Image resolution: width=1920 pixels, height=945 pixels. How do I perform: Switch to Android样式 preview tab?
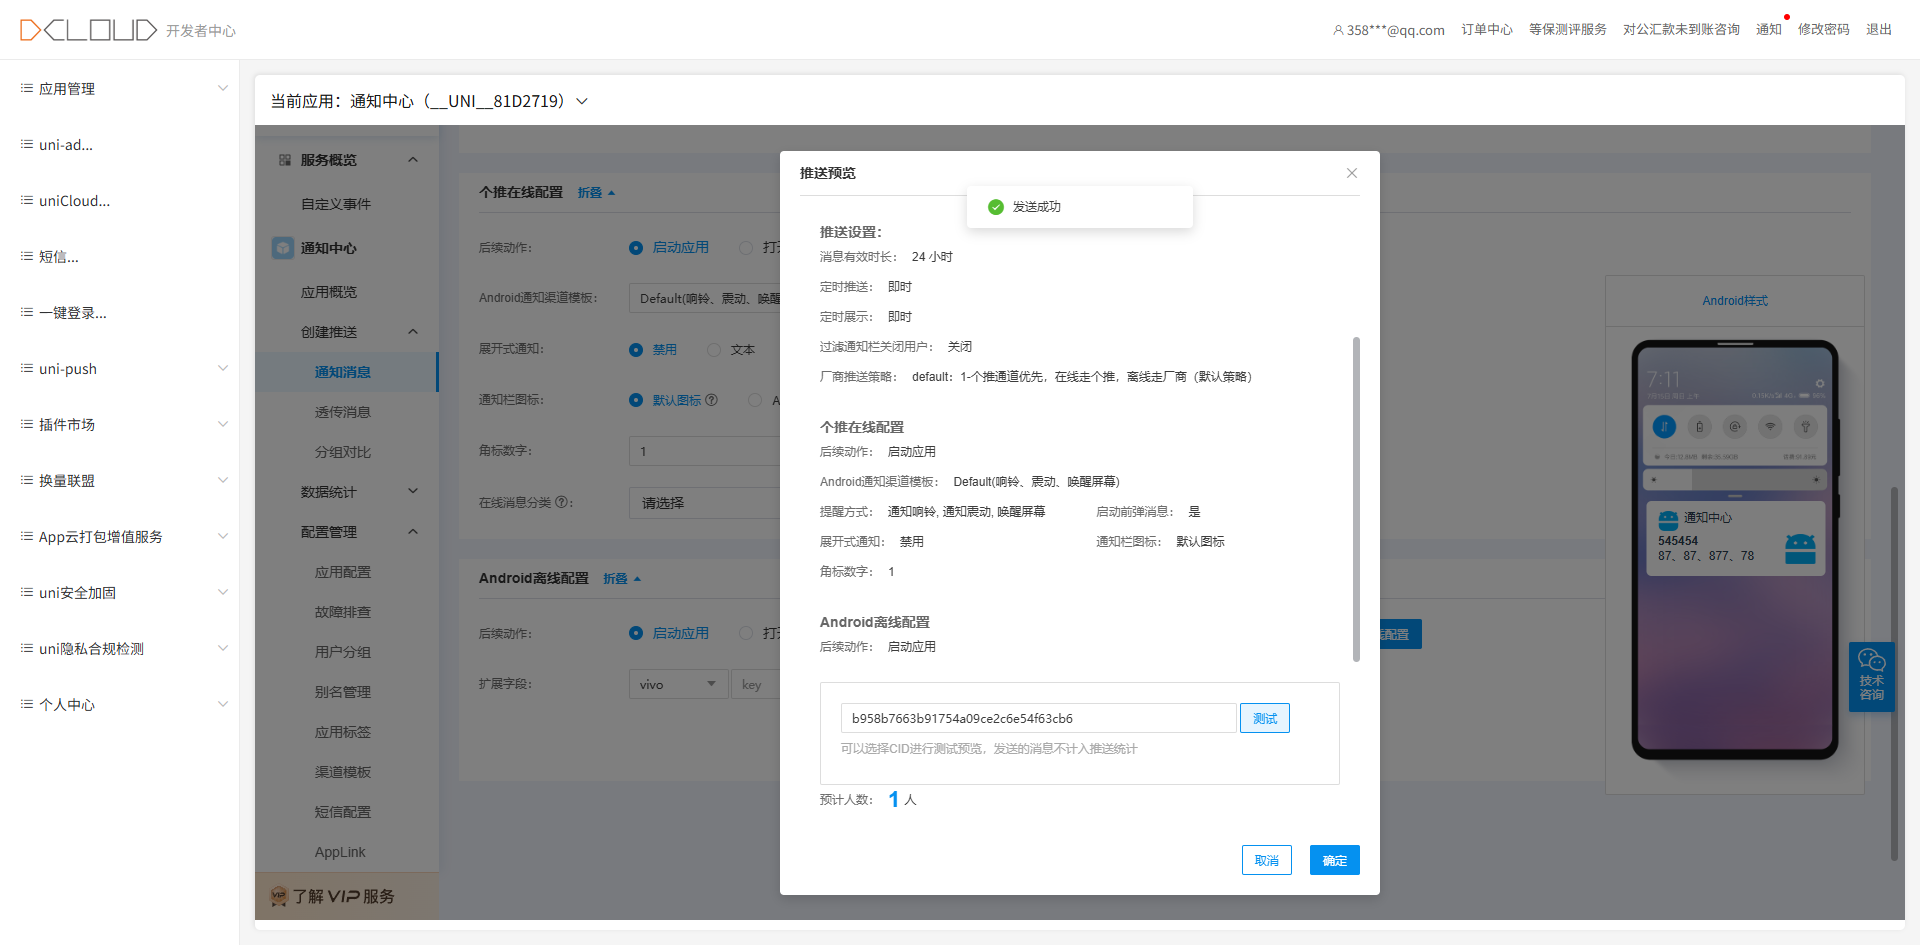(1735, 301)
